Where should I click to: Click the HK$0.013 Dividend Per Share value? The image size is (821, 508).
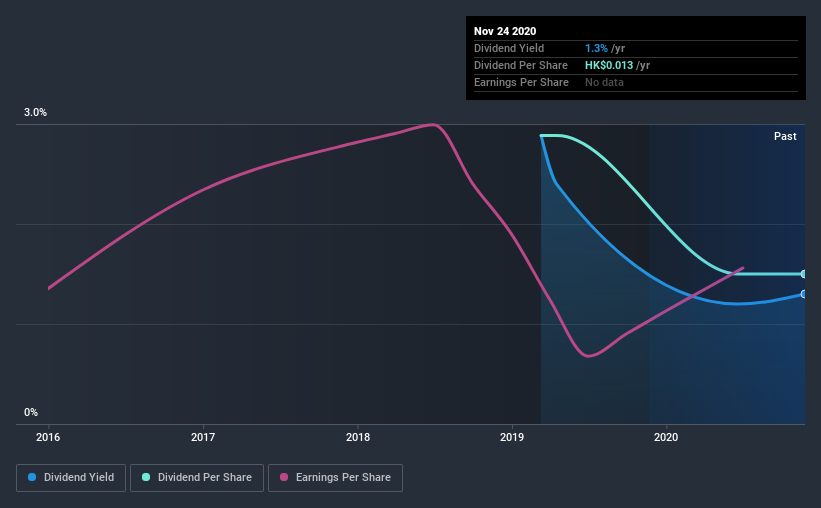pyautogui.click(x=609, y=65)
